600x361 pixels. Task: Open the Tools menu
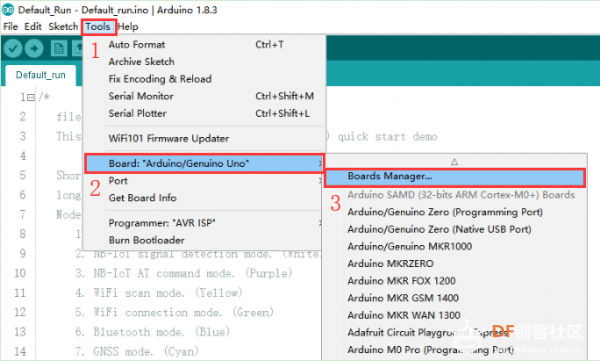click(98, 27)
